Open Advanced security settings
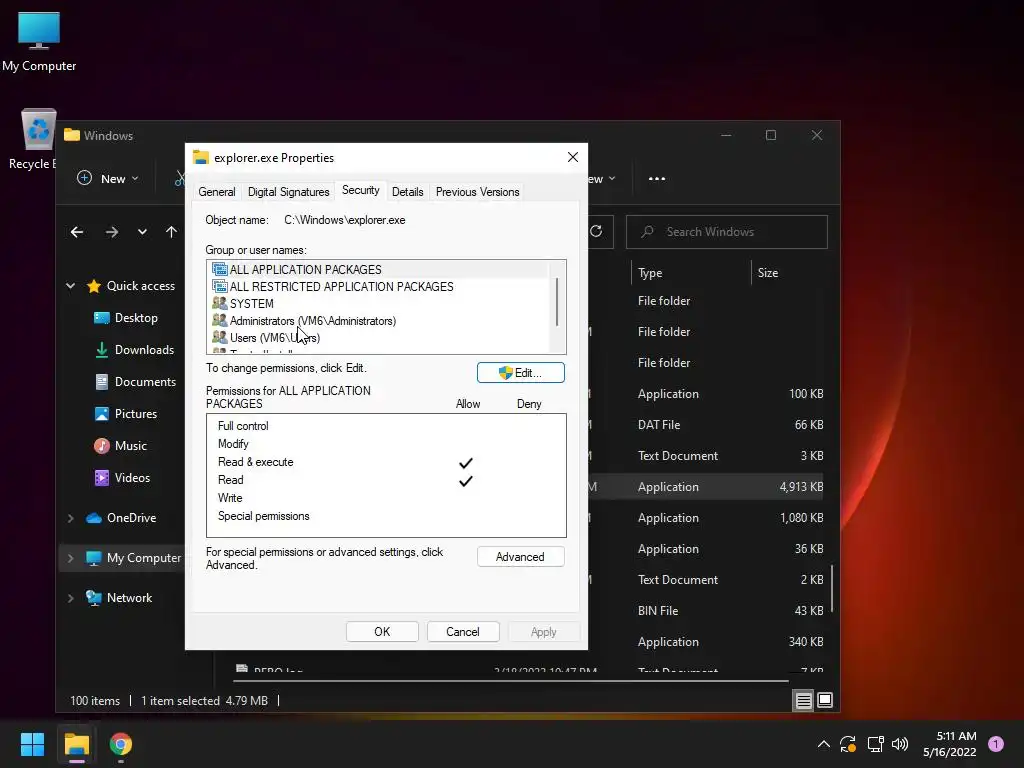This screenshot has width=1024, height=768. pyautogui.click(x=520, y=557)
